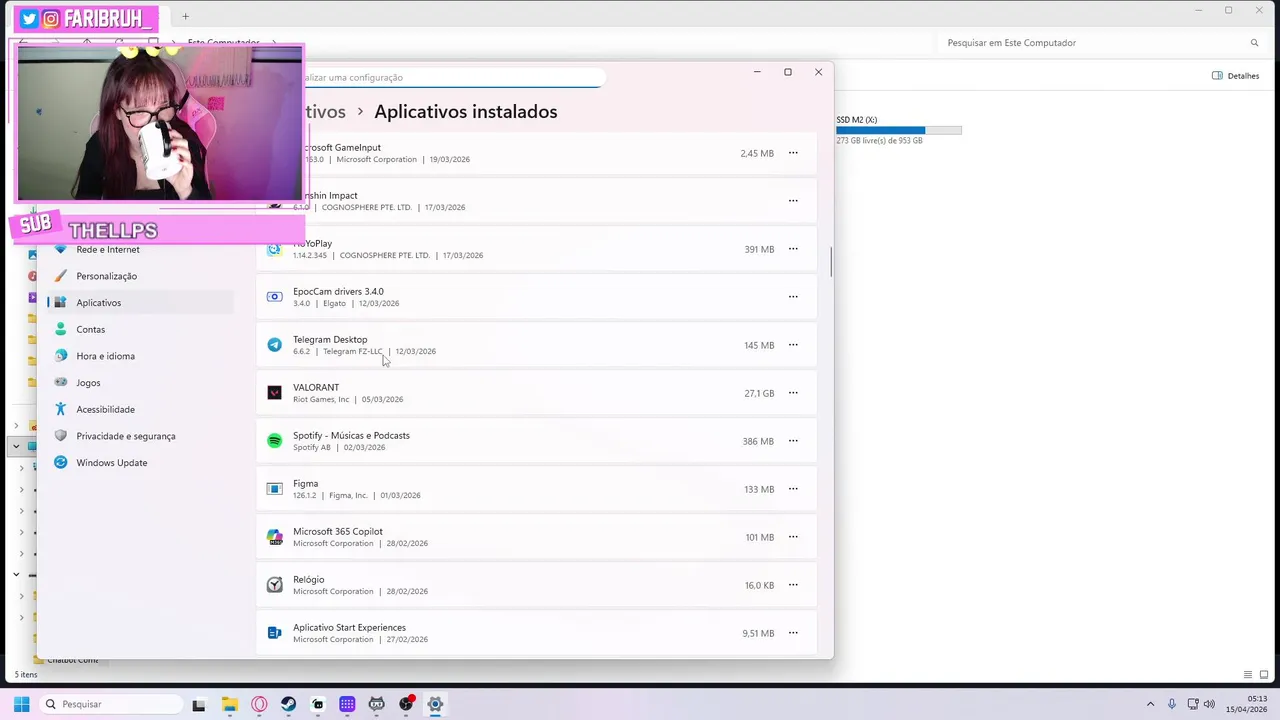The height and width of the screenshot is (720, 1280).
Task: Click the 'Aplicativos instalados' page heading
Action: pos(466,112)
